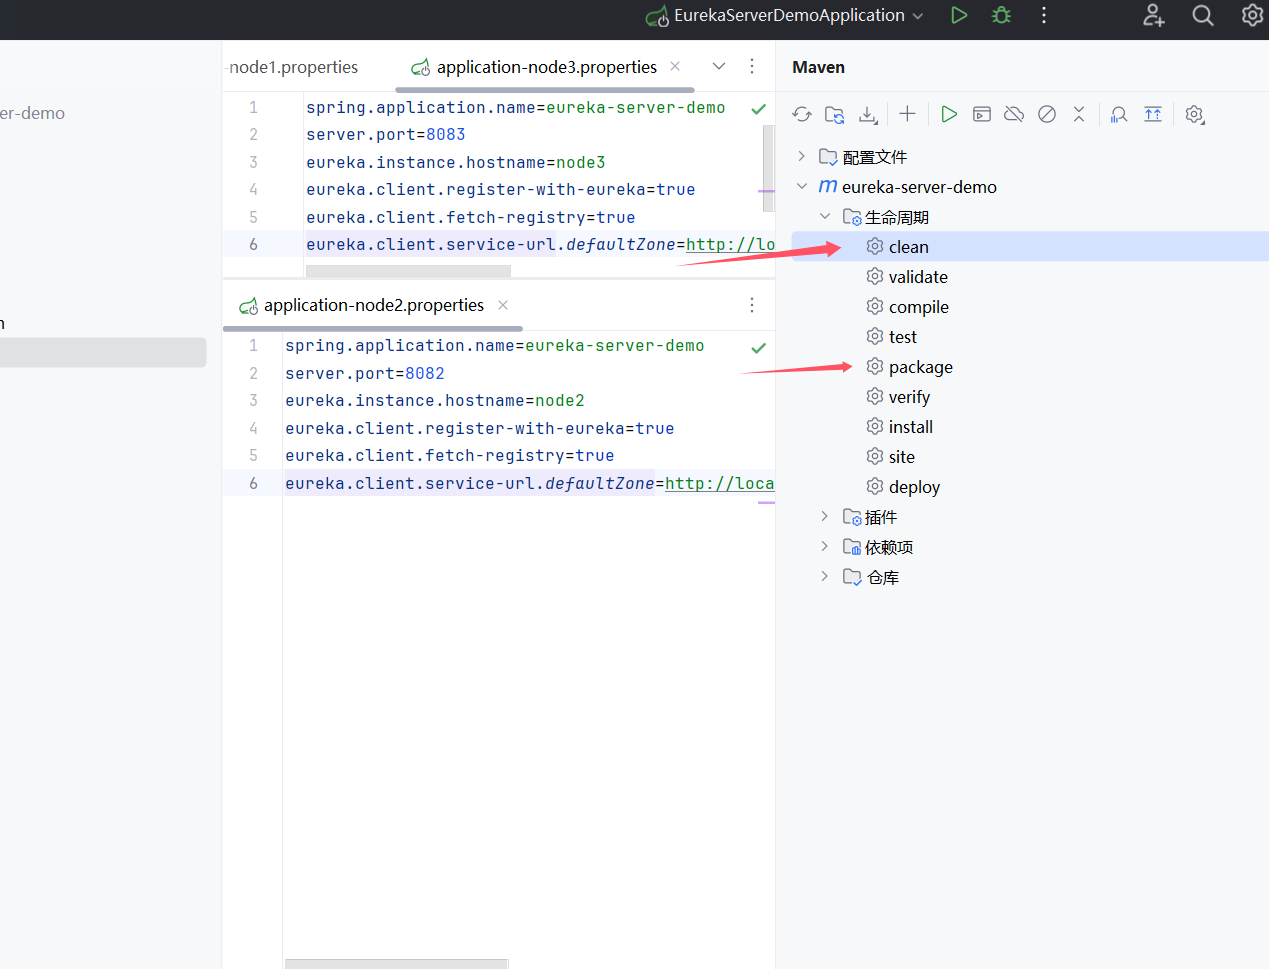Click Generate Sources and Update Folders icon

click(x=835, y=114)
